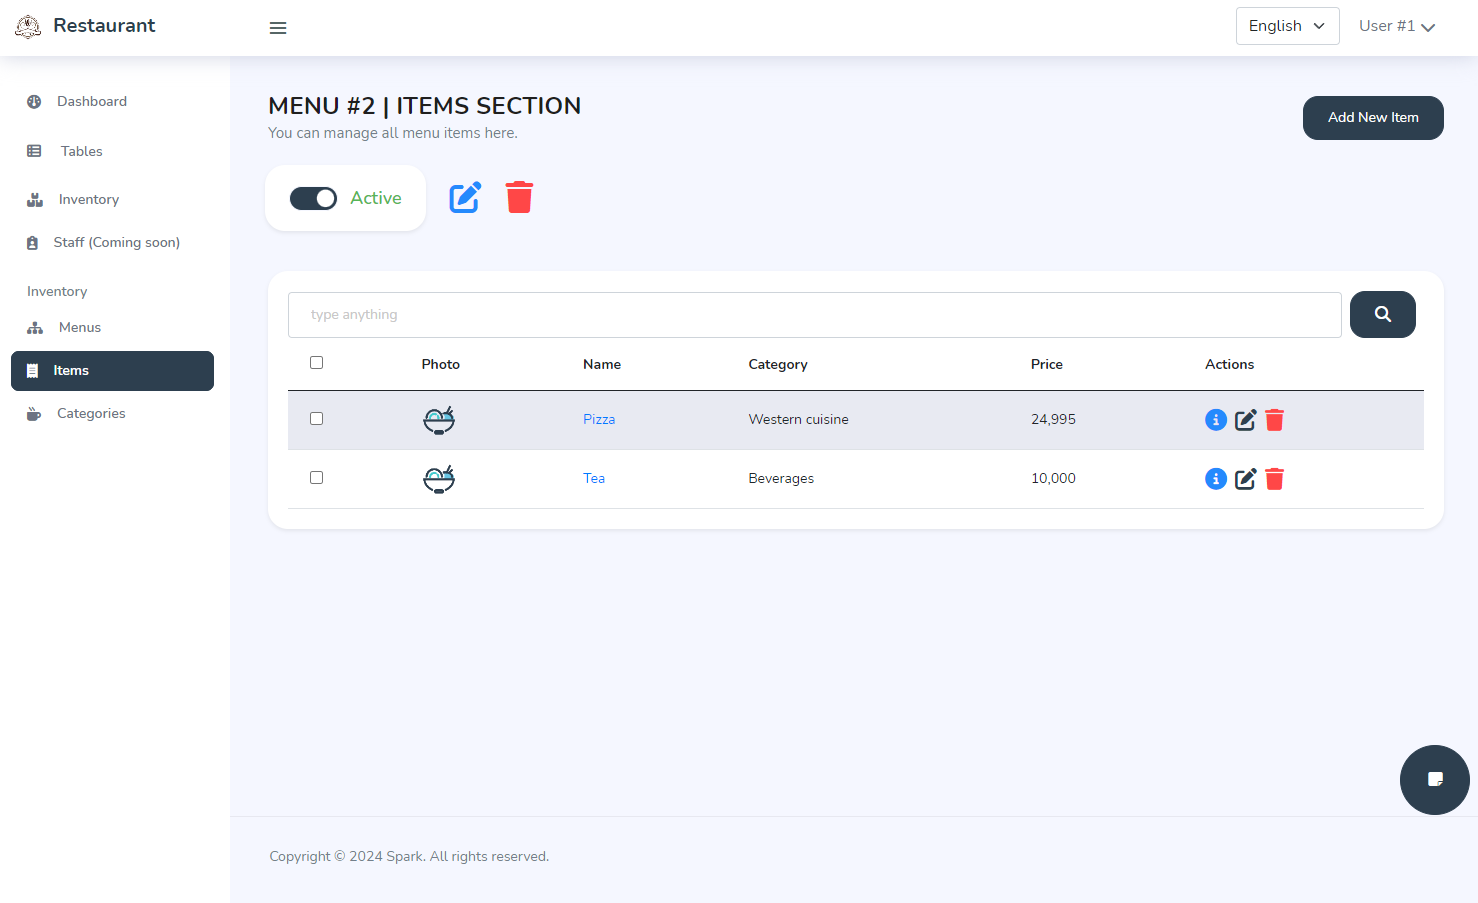Open info icon for Tea row
1478x903 pixels.
[x=1215, y=479]
